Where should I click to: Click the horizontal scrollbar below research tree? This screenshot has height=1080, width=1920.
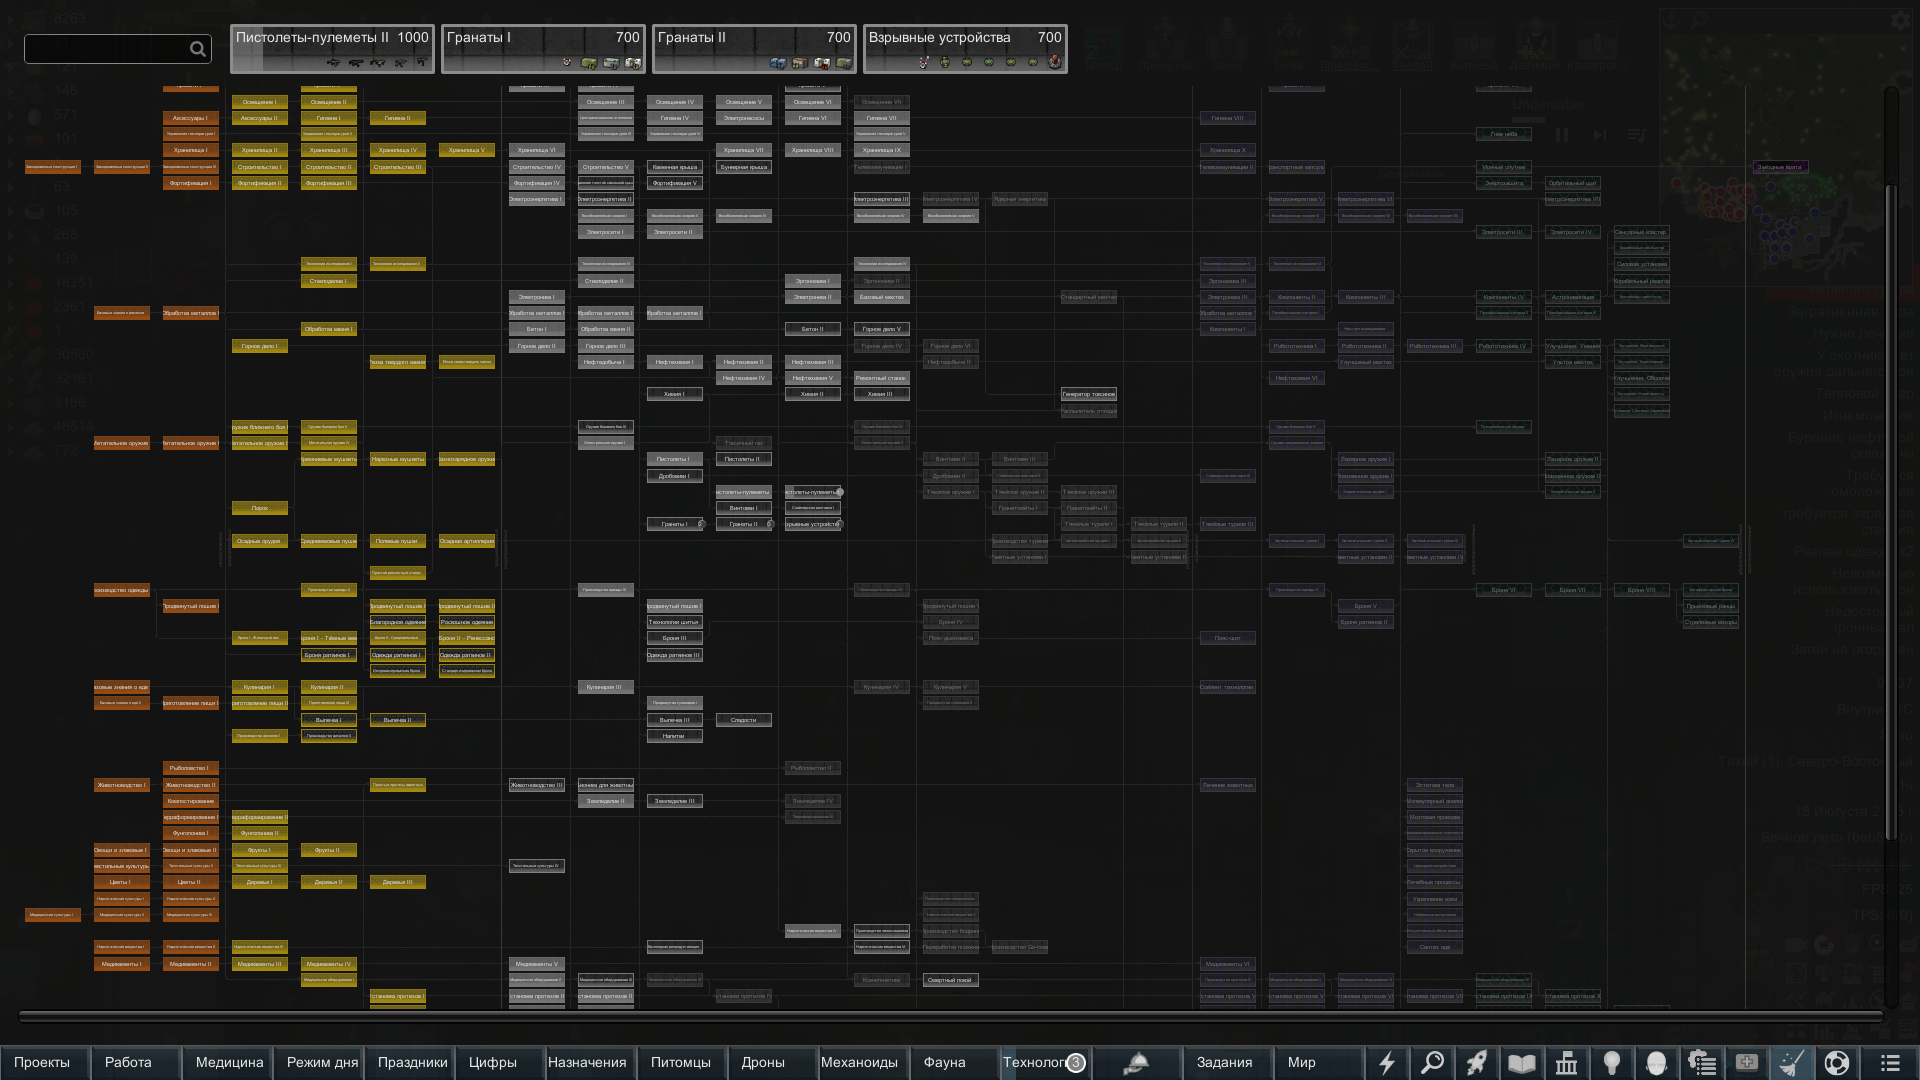coord(950,1016)
